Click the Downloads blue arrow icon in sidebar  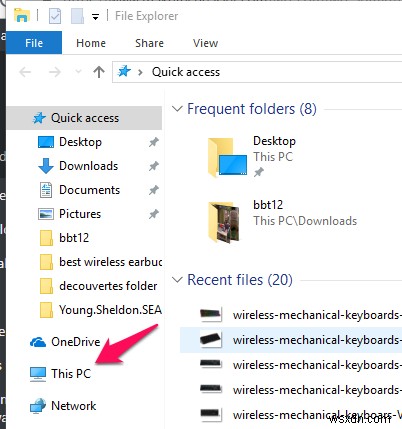(x=46, y=166)
